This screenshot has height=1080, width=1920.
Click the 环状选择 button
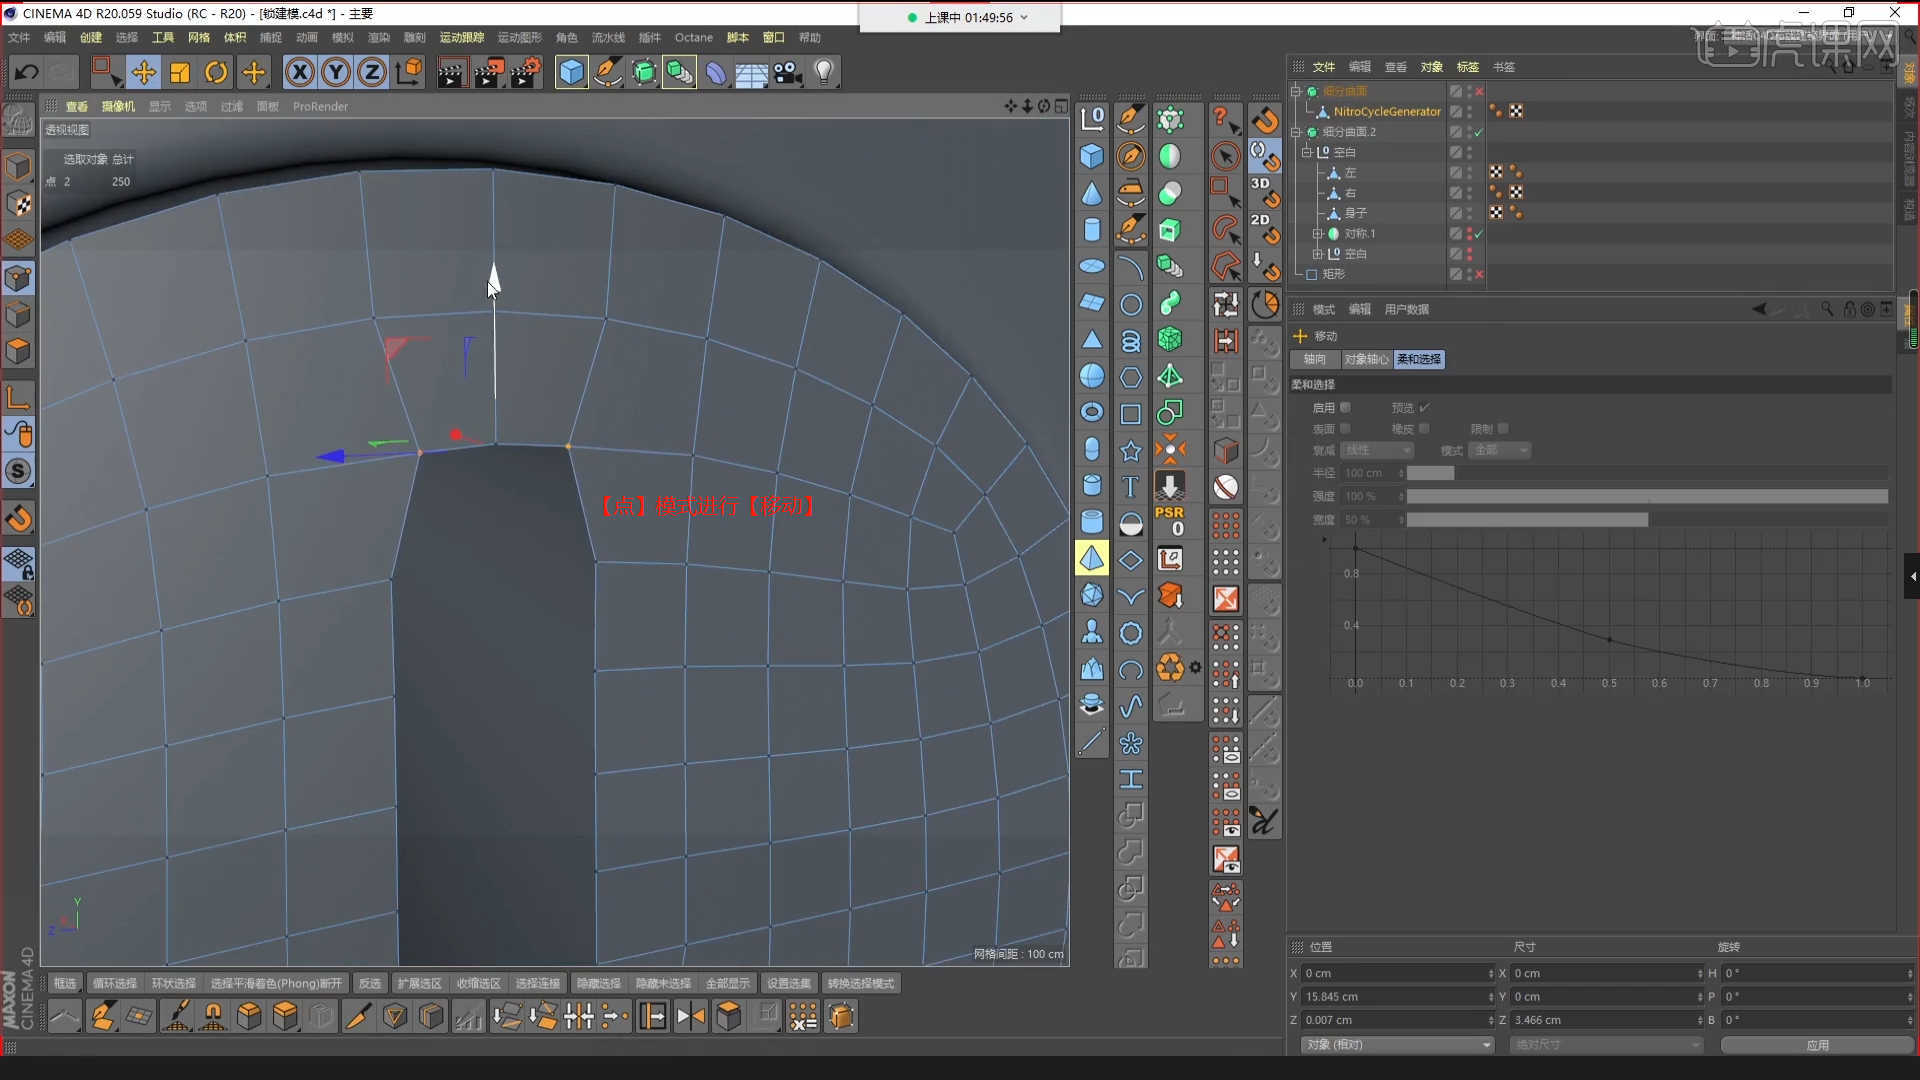[174, 983]
